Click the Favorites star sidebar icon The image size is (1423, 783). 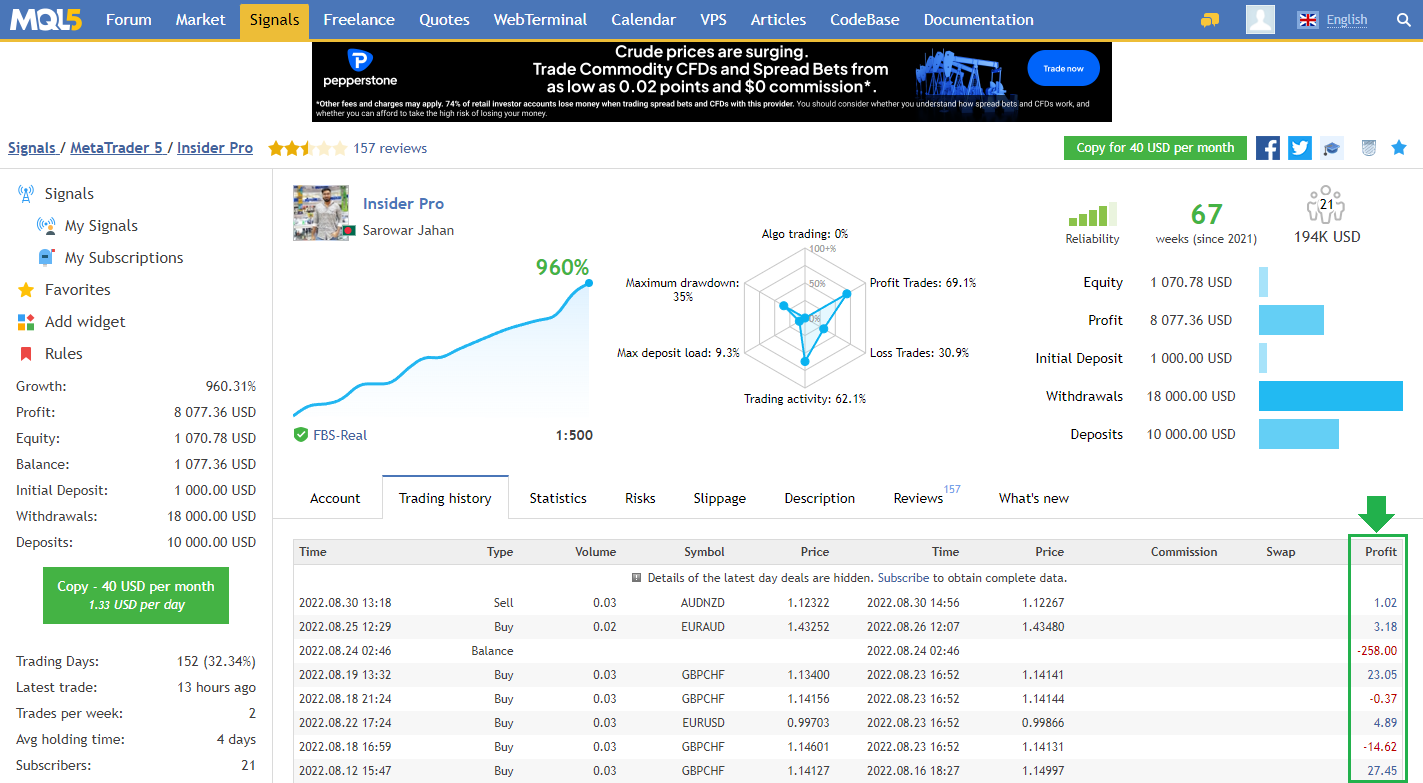pyautogui.click(x=26, y=290)
